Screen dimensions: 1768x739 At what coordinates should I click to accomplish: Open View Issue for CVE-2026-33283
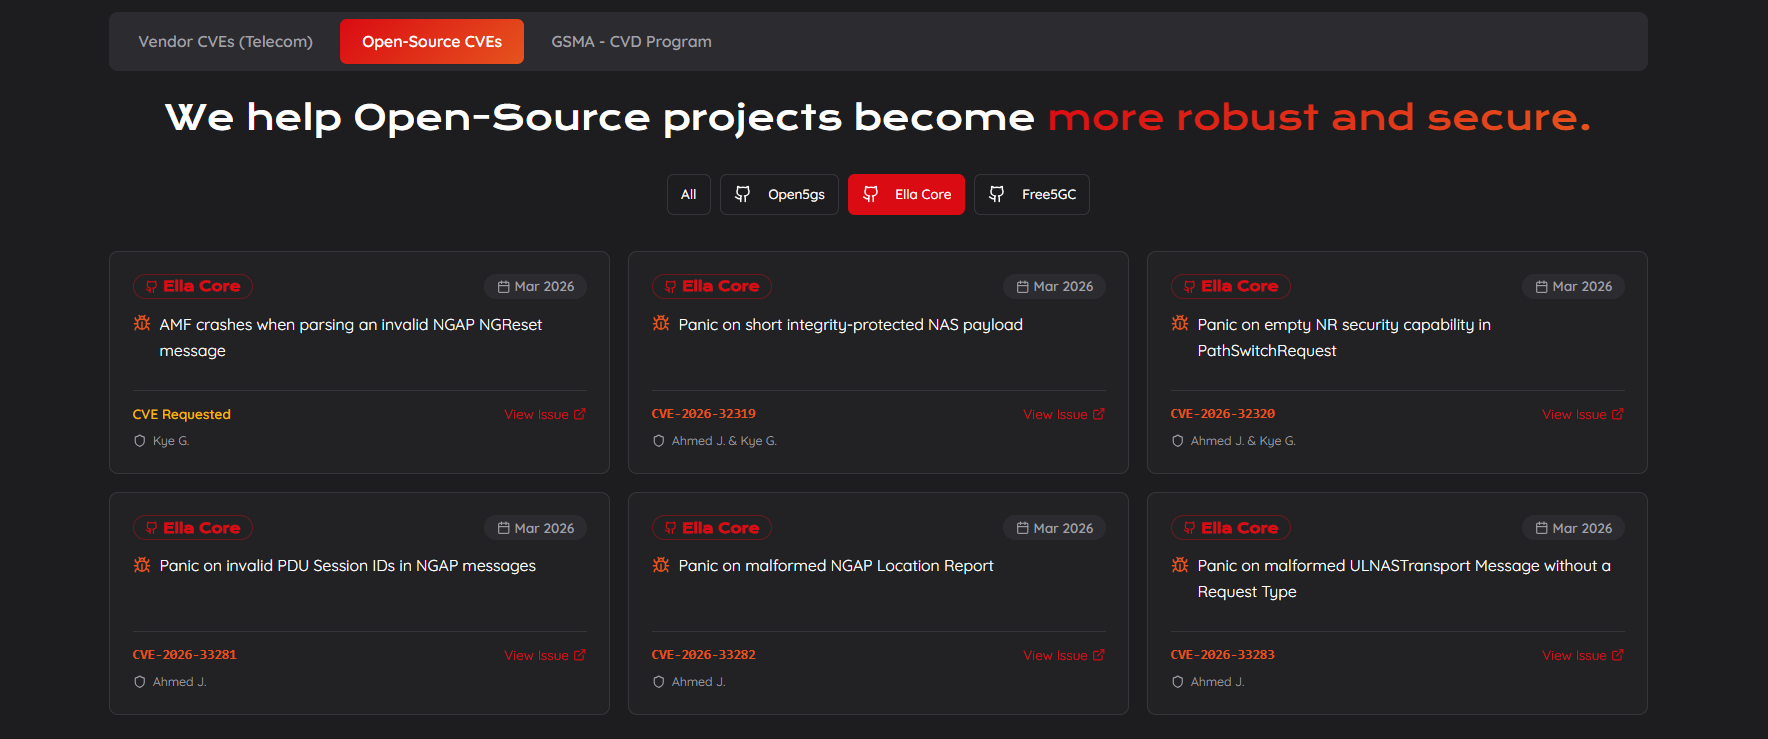(1583, 655)
